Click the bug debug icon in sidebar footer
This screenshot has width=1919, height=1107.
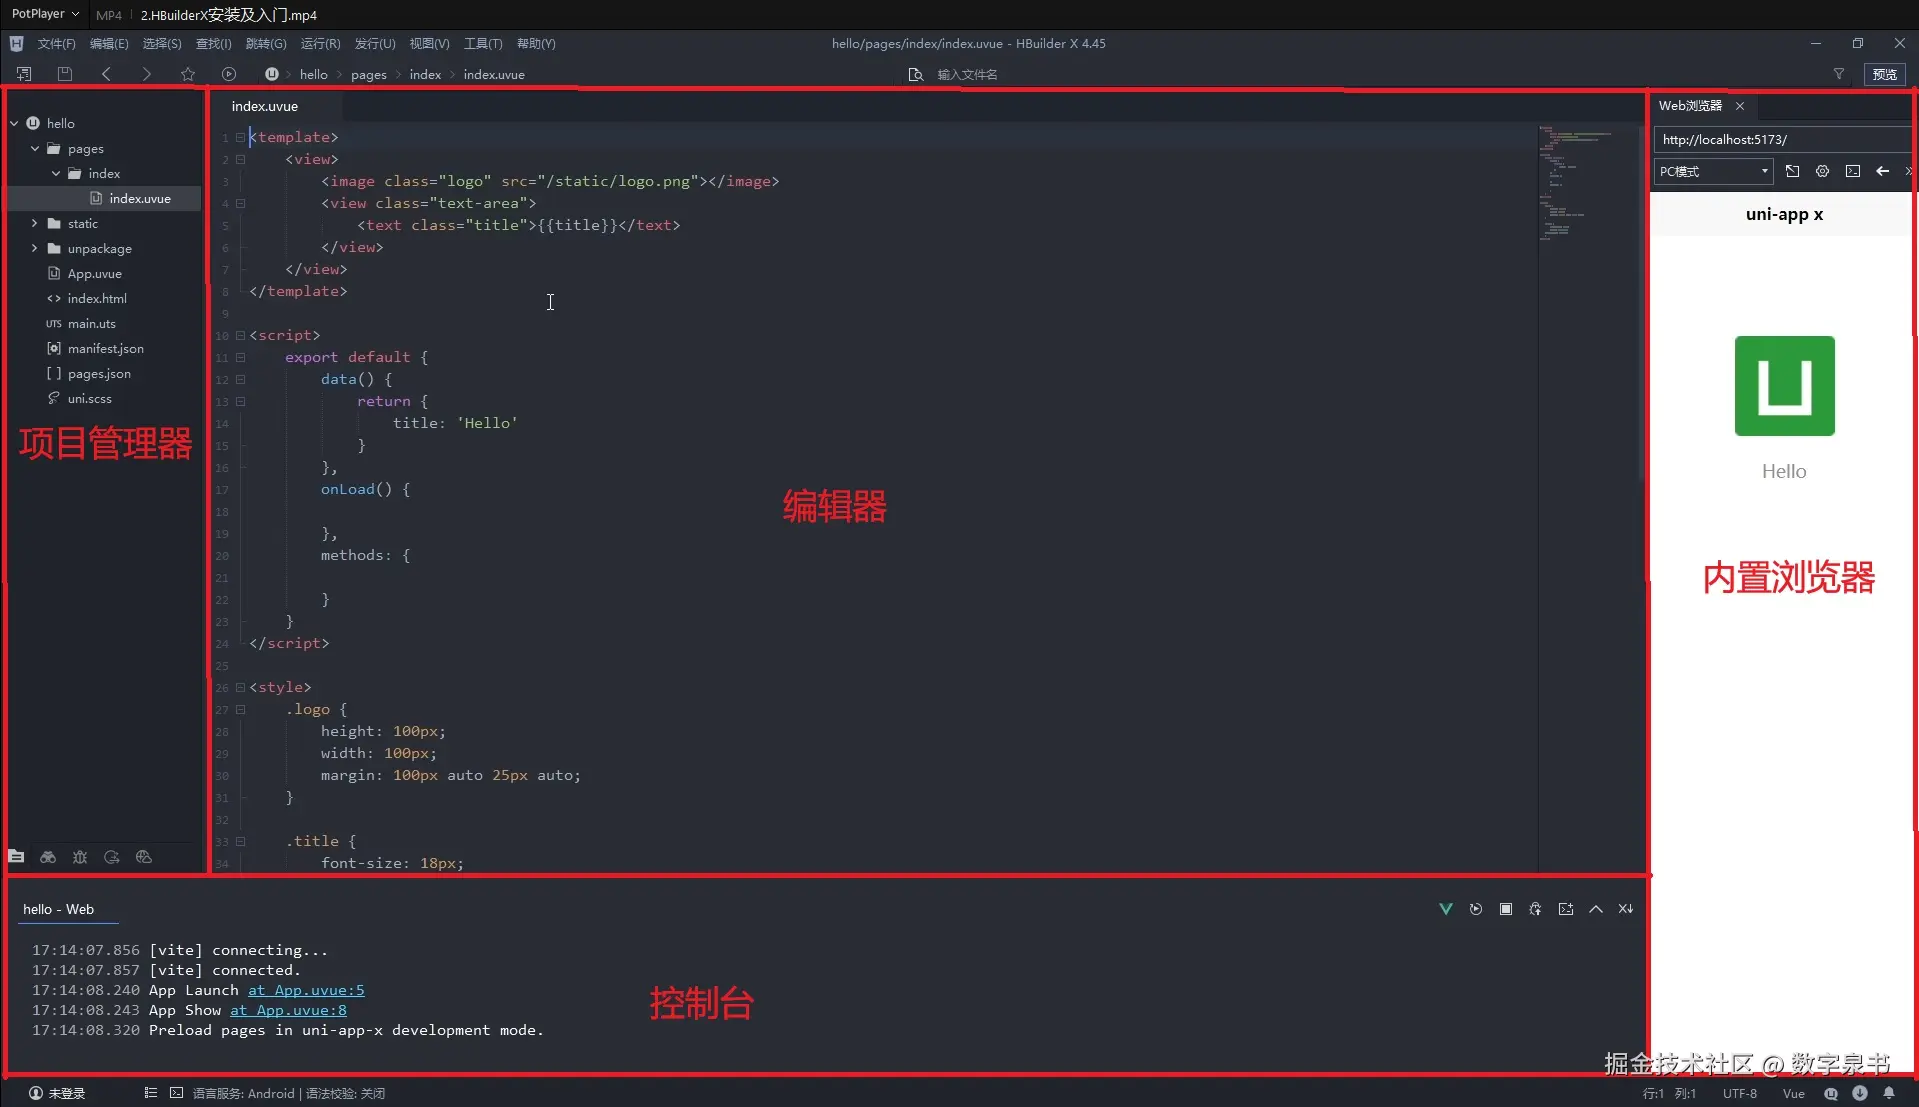coord(80,857)
